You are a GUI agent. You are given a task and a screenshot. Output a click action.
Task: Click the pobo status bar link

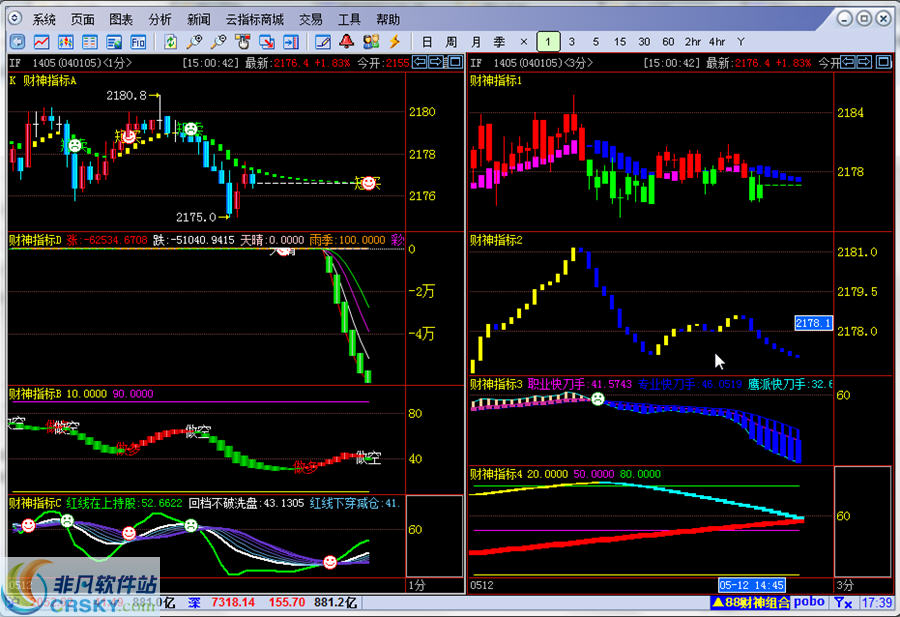pos(809,602)
